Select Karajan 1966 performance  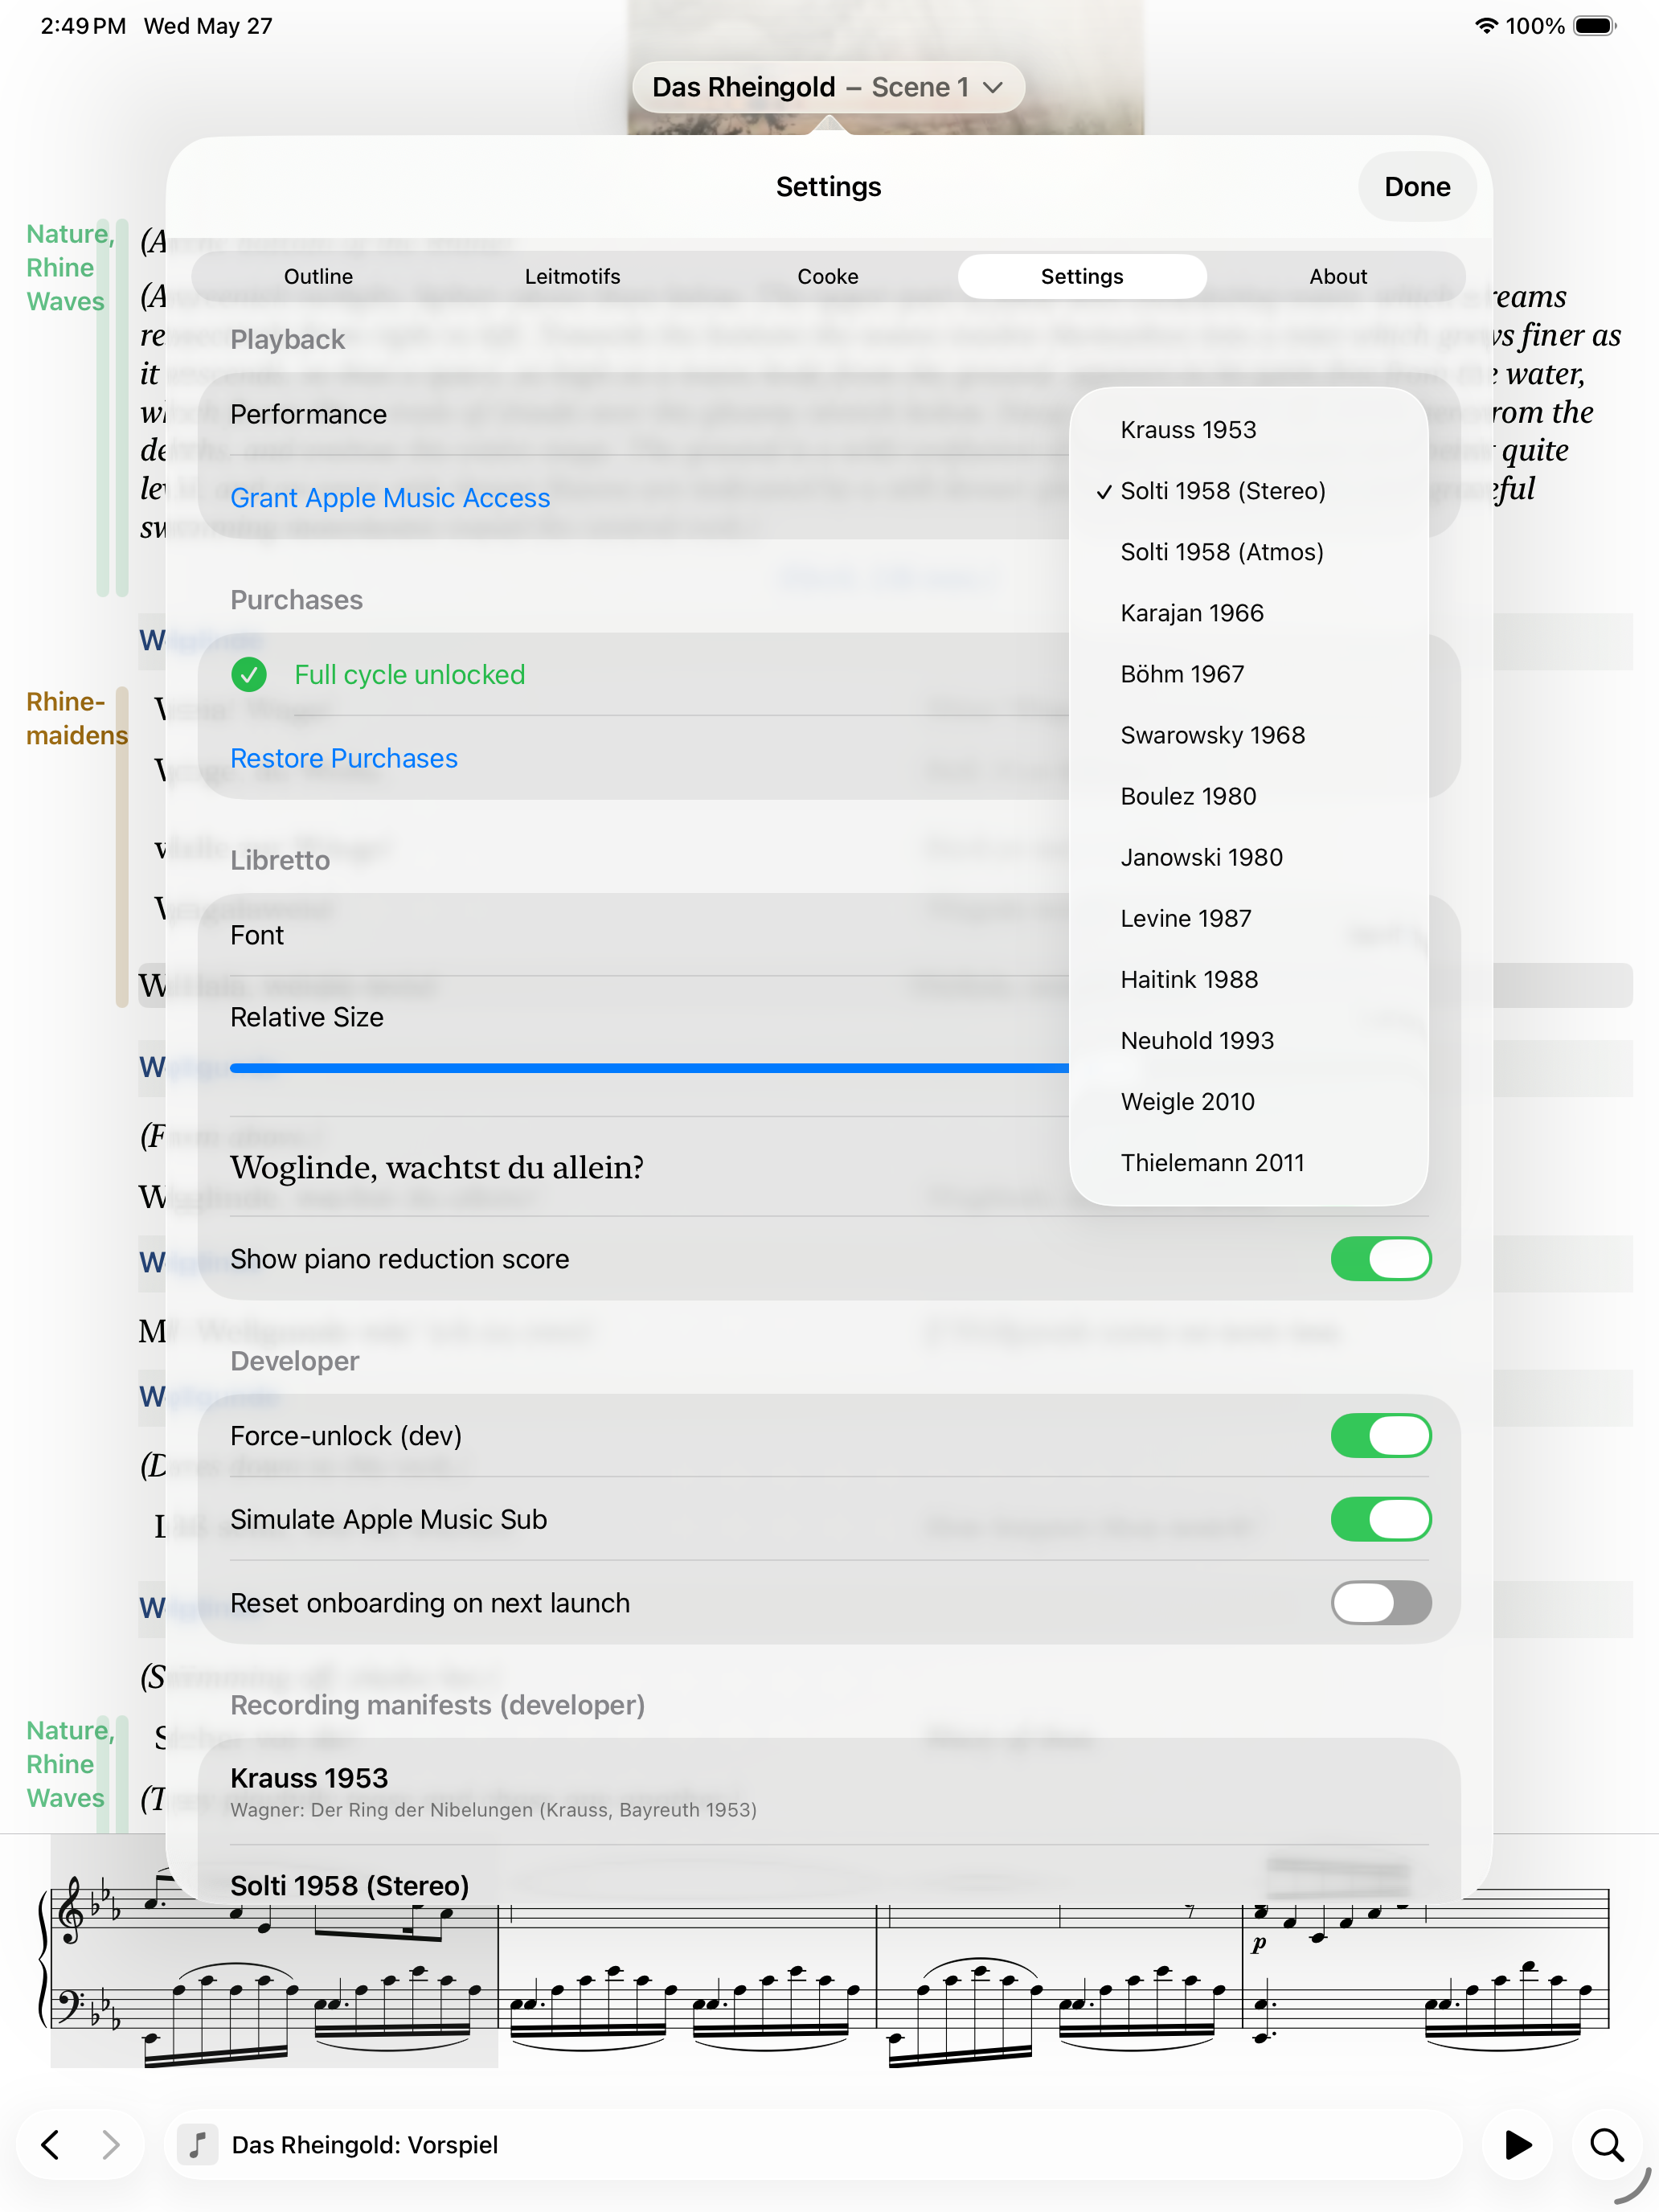pyautogui.click(x=1248, y=613)
